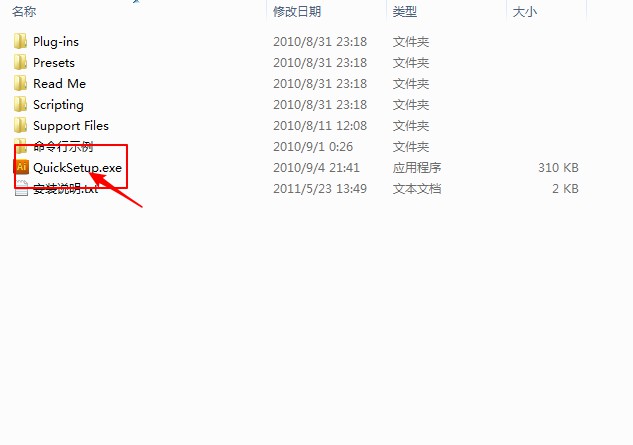Select the 文本文档 type entry
The image size is (633, 445).
pyautogui.click(x=417, y=189)
